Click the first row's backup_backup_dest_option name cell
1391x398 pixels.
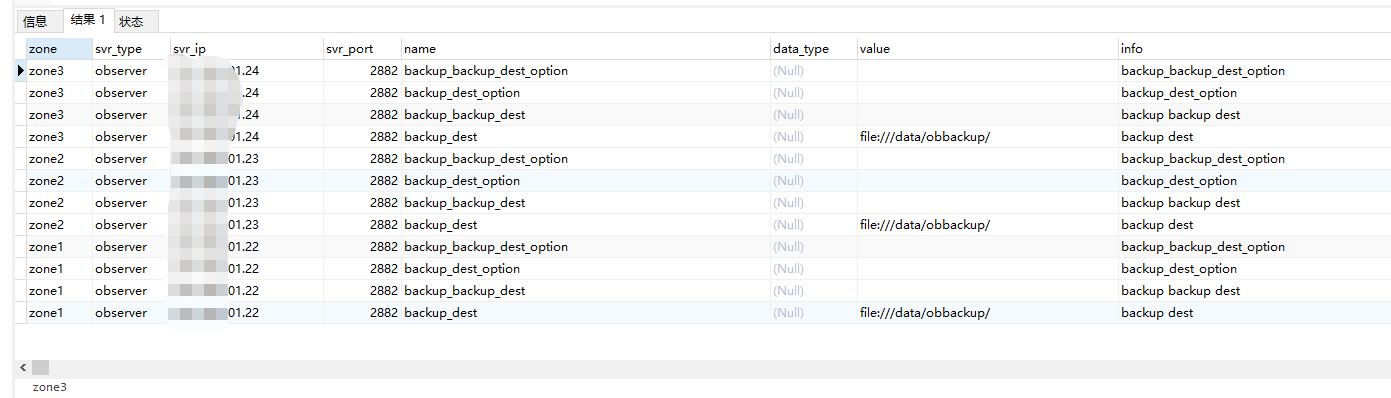tap(586, 71)
